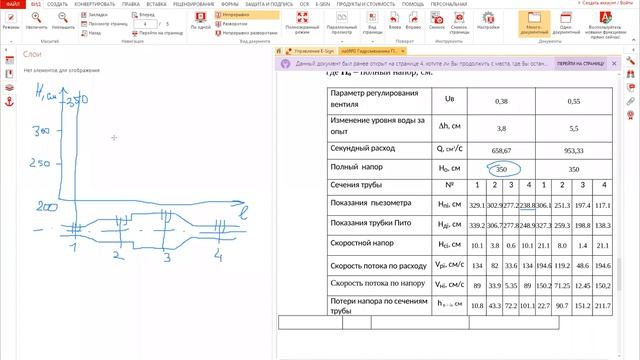Open the bookmarks panel in left sidebar
The image size is (640, 360).
pyautogui.click(x=9, y=74)
